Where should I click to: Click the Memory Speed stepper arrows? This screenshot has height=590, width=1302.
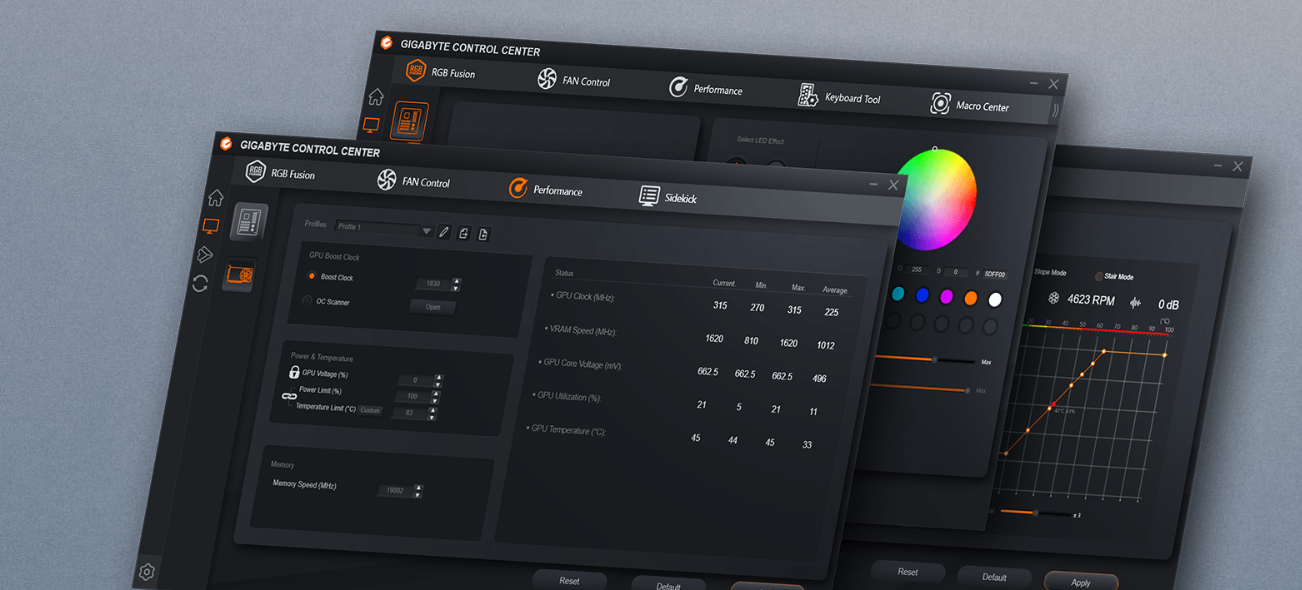[418, 491]
